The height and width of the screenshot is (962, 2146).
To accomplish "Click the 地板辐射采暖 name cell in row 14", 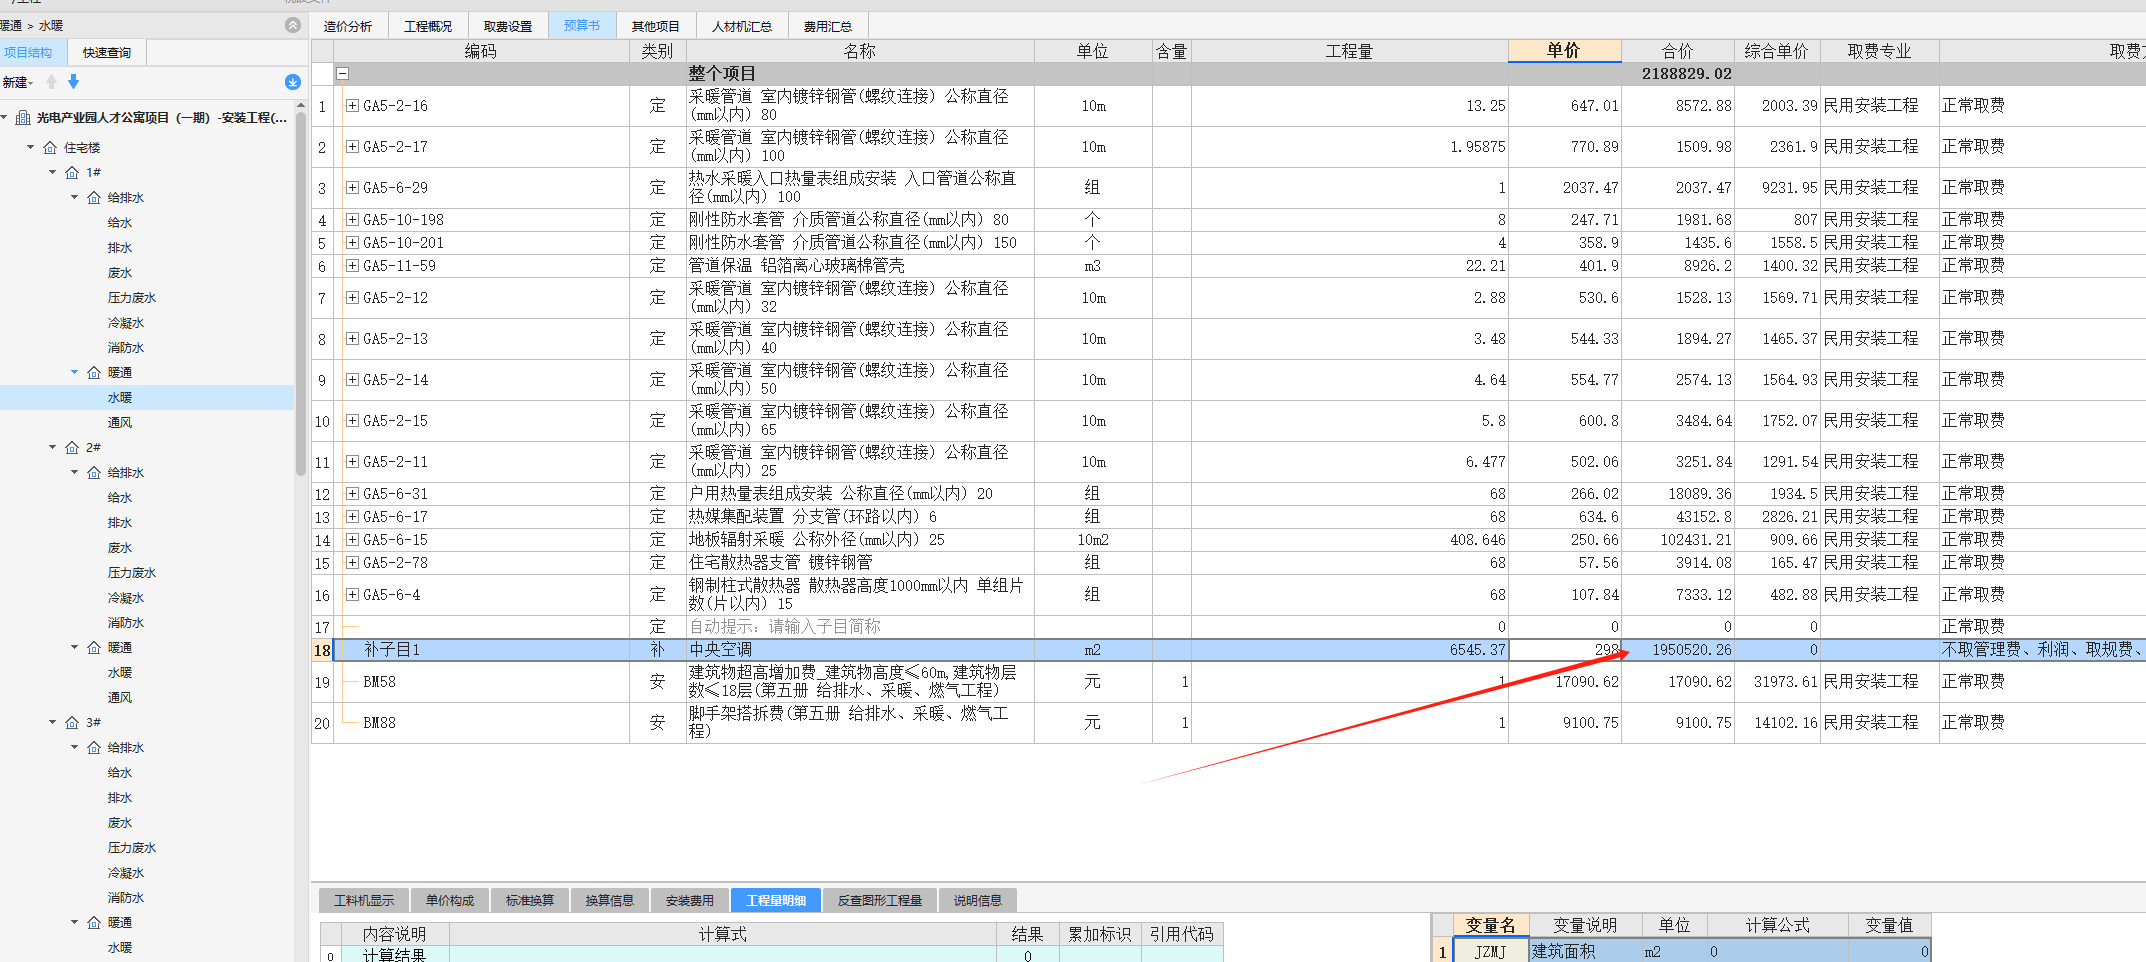I will coord(860,540).
